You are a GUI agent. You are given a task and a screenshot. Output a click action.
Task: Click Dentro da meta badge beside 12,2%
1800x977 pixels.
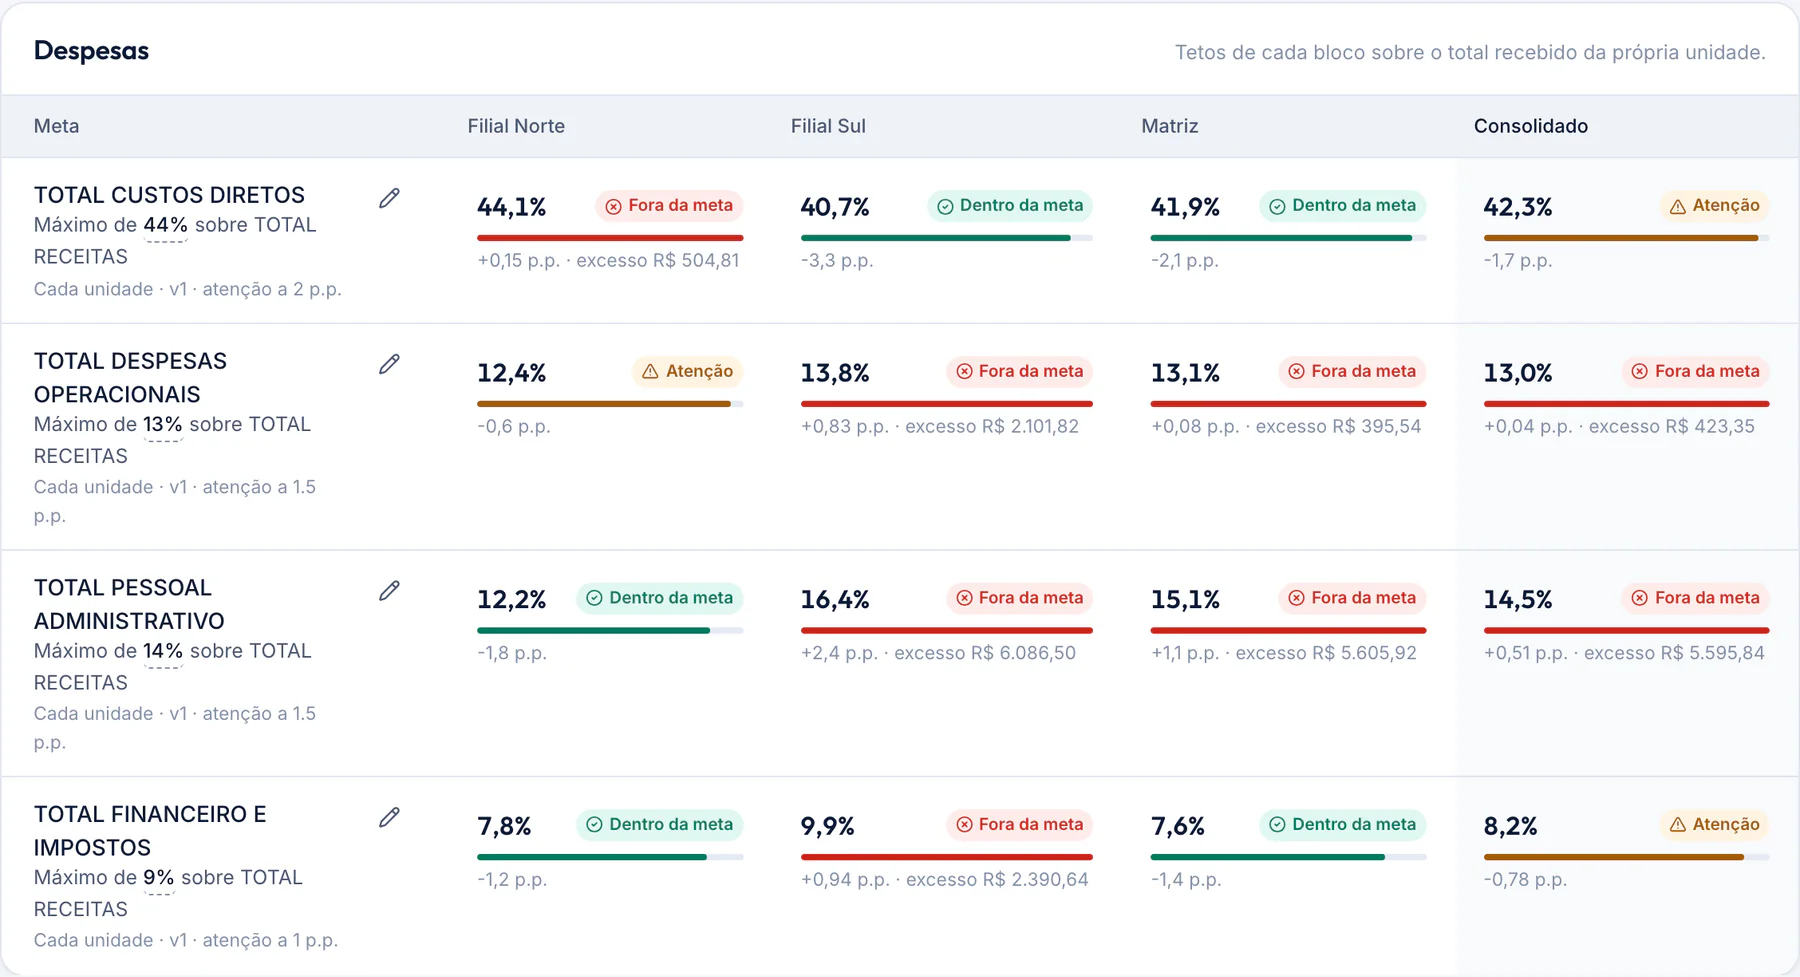tap(660, 598)
